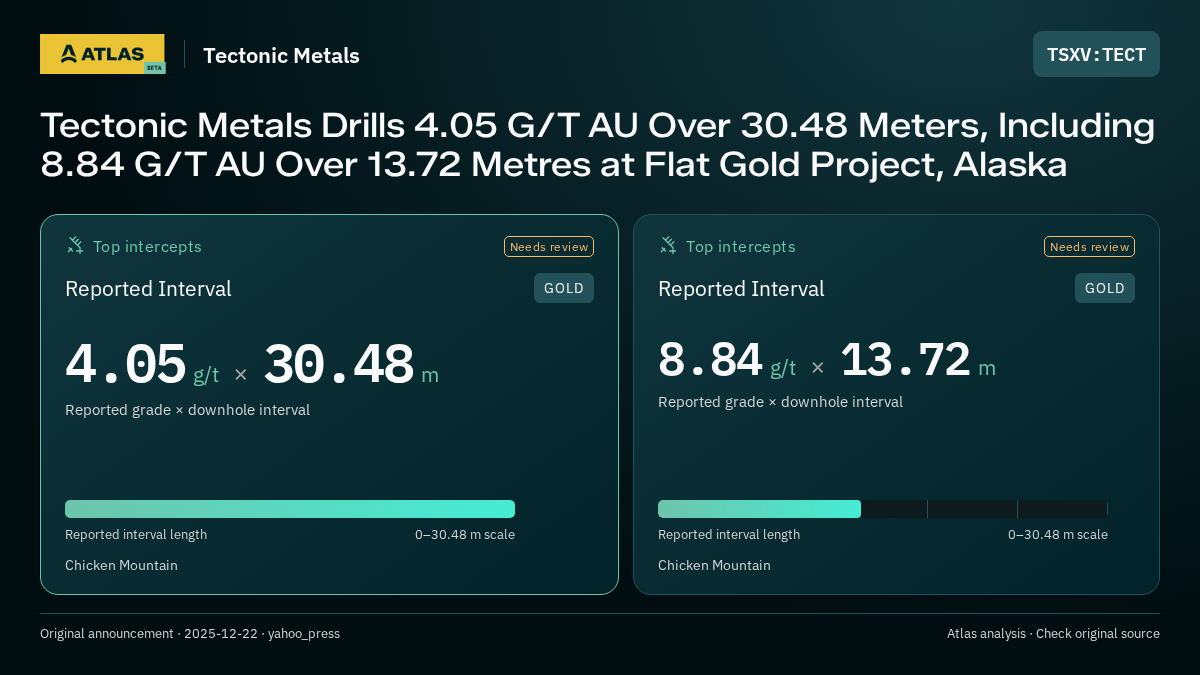Screen dimensions: 1200x675
Task: Click the Atlas logo badge
Action: (102, 54)
